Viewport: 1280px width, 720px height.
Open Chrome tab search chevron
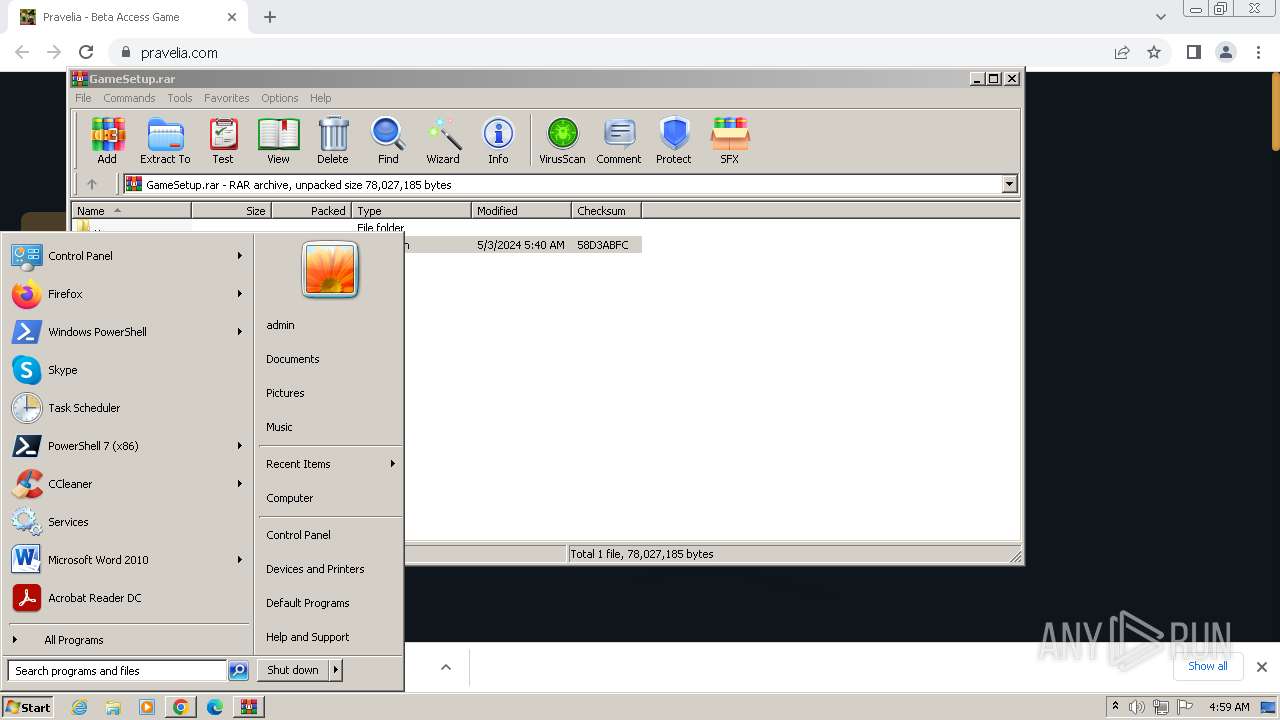point(1160,17)
